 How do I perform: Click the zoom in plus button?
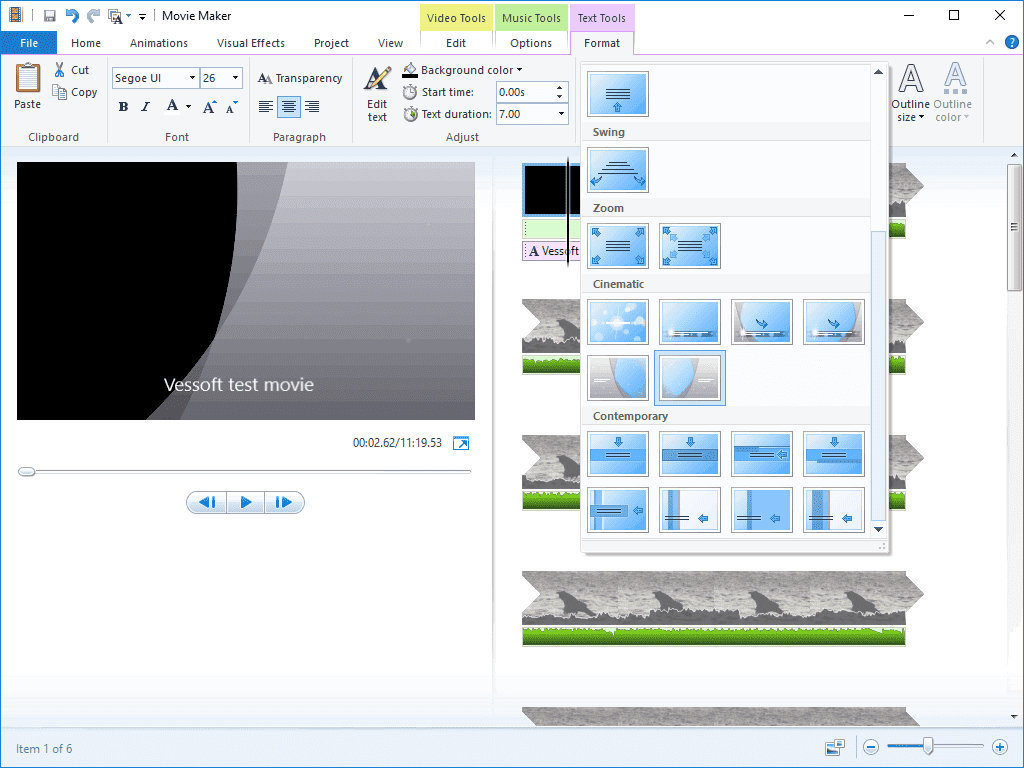click(x=999, y=746)
